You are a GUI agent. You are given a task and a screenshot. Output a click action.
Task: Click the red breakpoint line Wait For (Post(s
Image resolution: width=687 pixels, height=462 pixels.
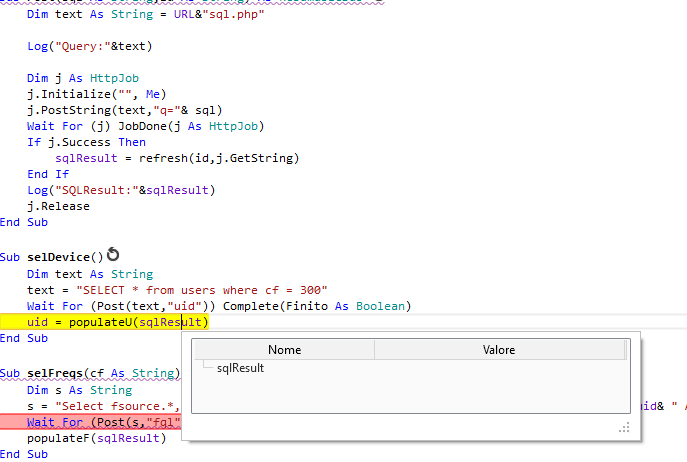coord(91,422)
